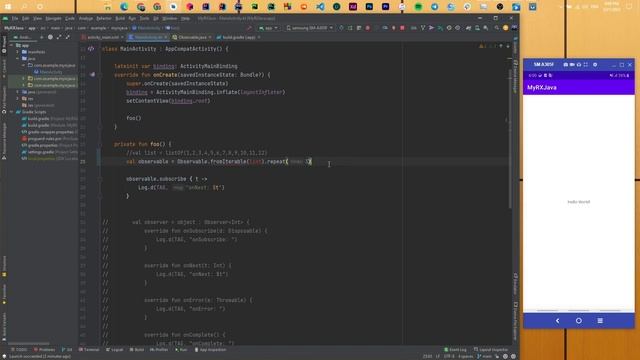
Task: Click the red Stop button in toolbar
Action: 402,28
